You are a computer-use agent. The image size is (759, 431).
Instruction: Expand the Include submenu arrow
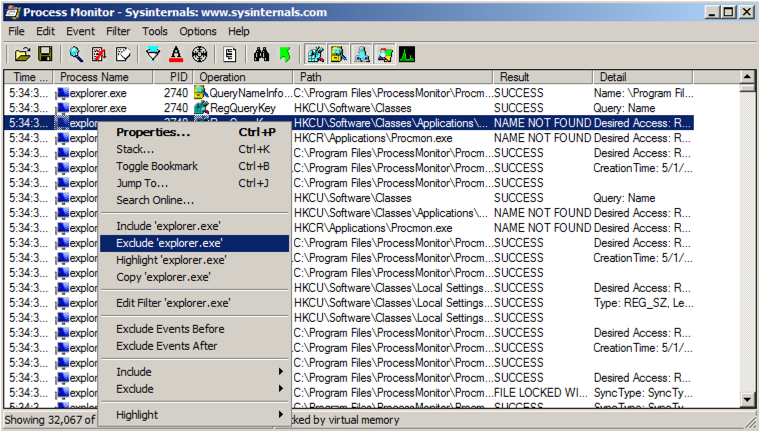click(x=281, y=371)
